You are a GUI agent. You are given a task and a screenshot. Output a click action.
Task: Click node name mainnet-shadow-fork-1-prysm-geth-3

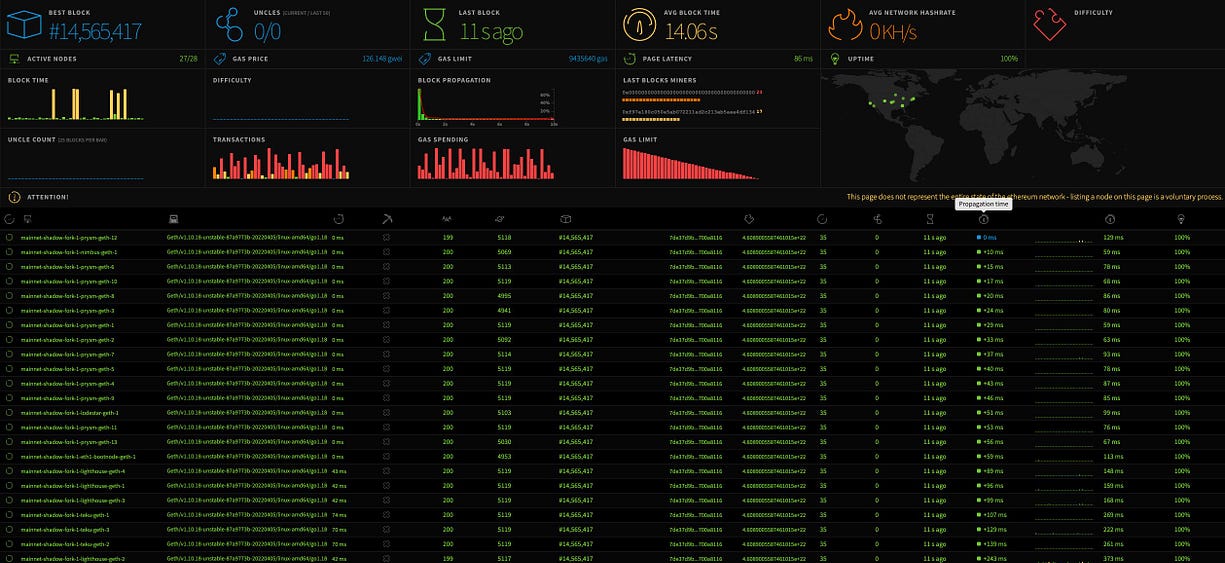67,311
